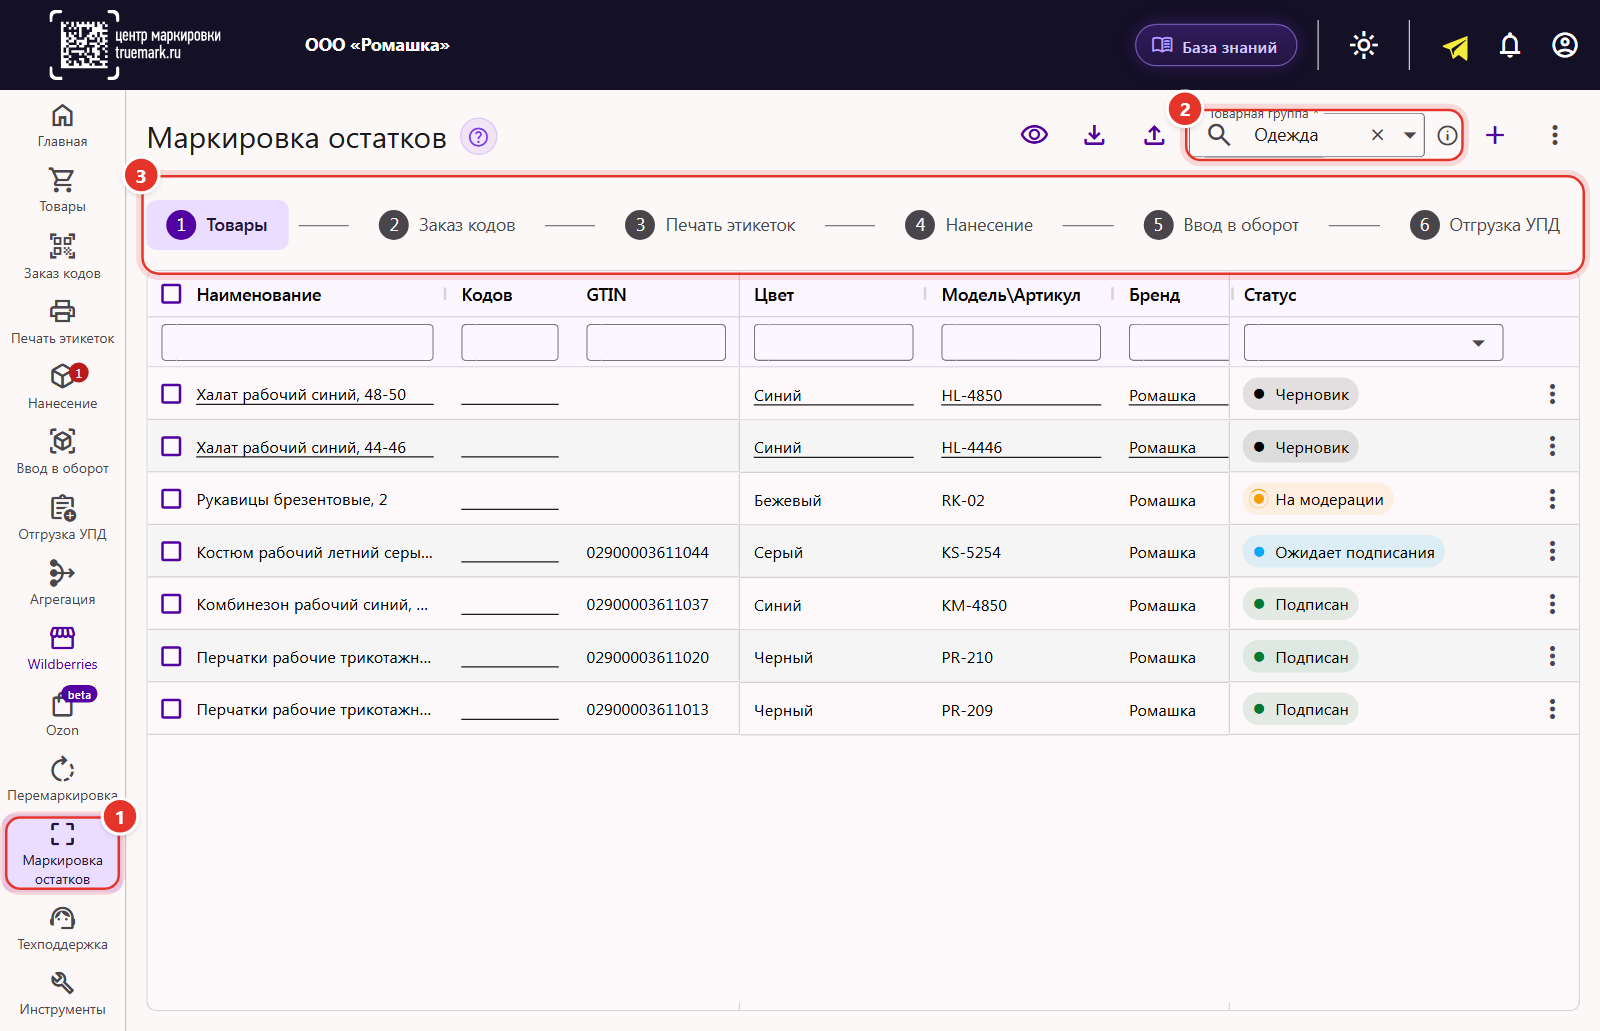This screenshot has height=1031, width=1600.
Task: Toggle eye visibility icon in toolbar
Action: (x=1034, y=135)
